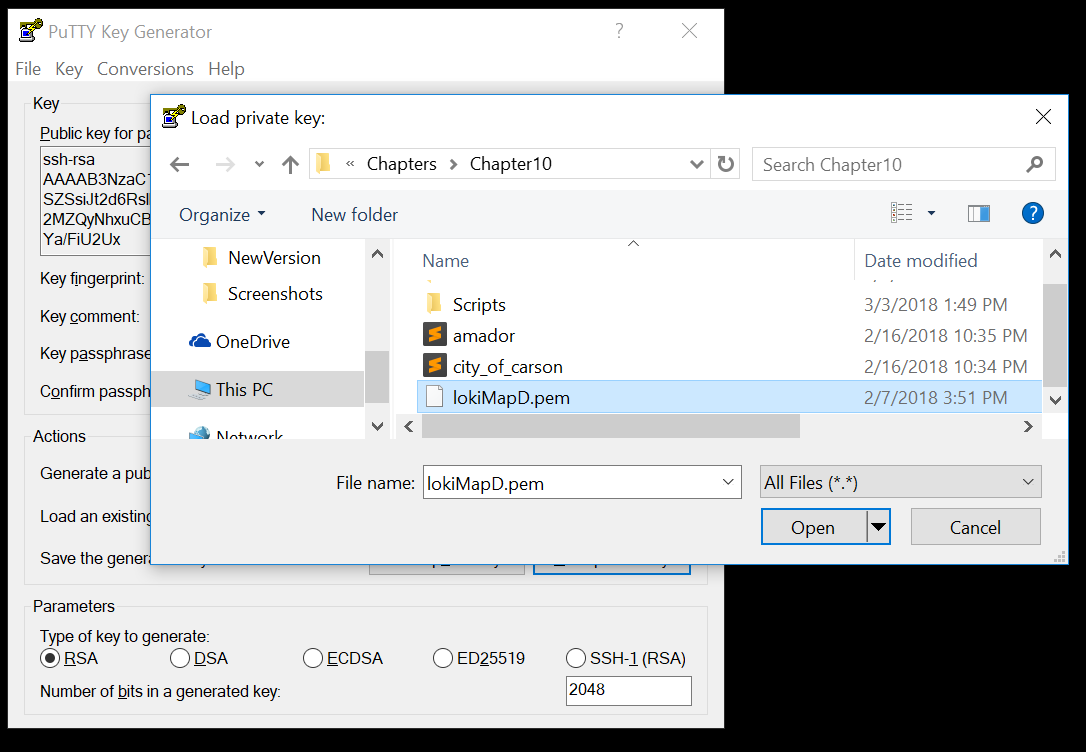Toggle the preview pane icon

point(979,213)
